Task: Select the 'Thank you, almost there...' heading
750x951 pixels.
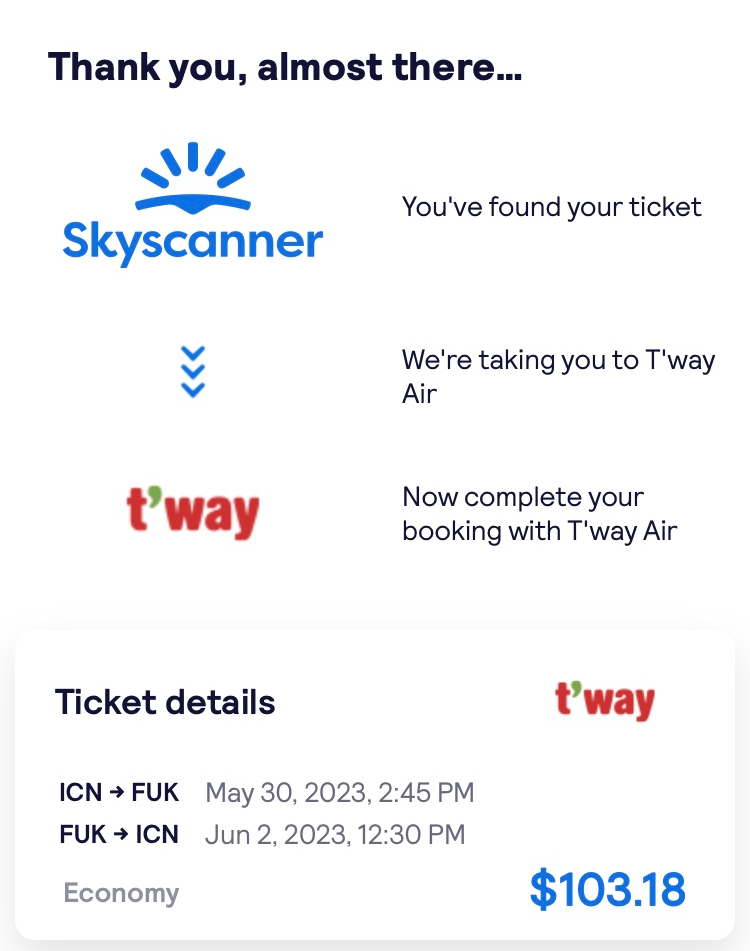Action: [x=285, y=68]
